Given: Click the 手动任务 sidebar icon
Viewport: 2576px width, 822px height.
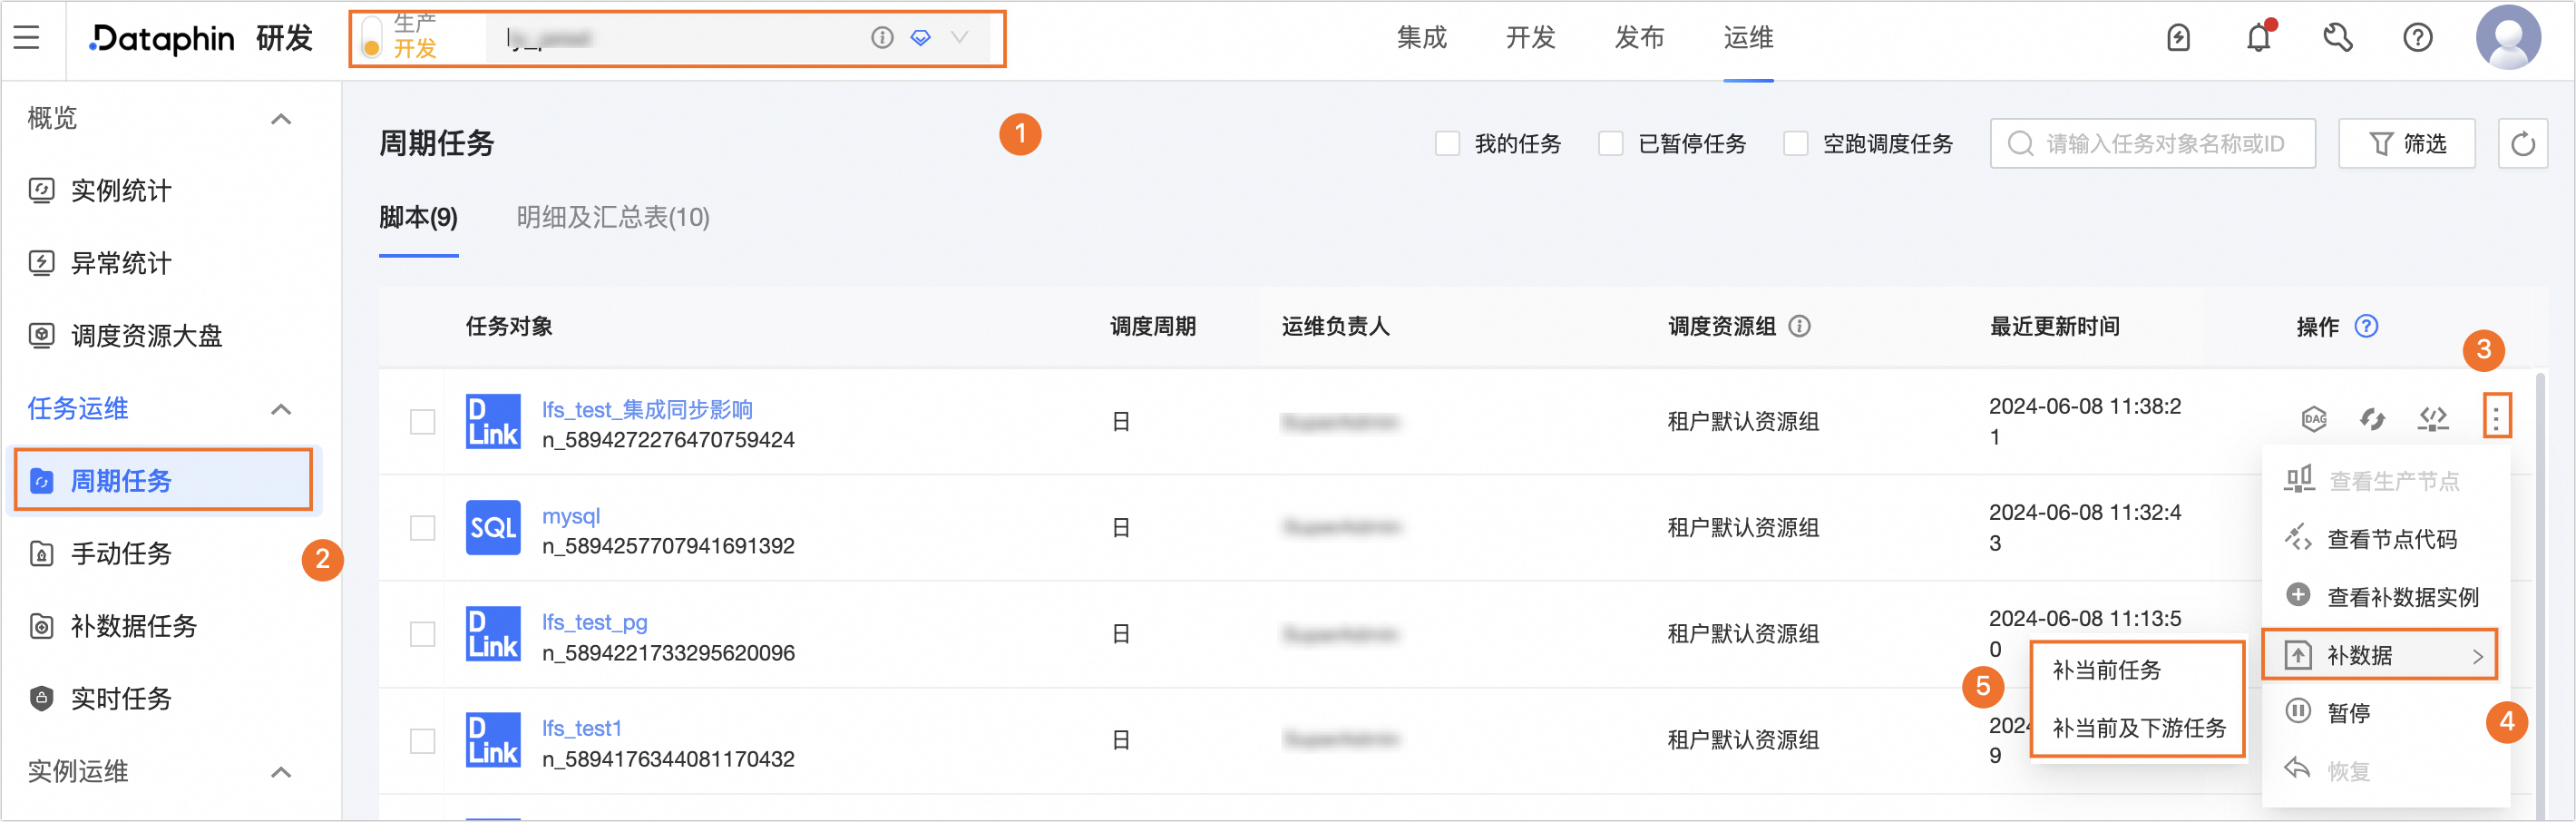Looking at the screenshot, I should coord(41,554).
